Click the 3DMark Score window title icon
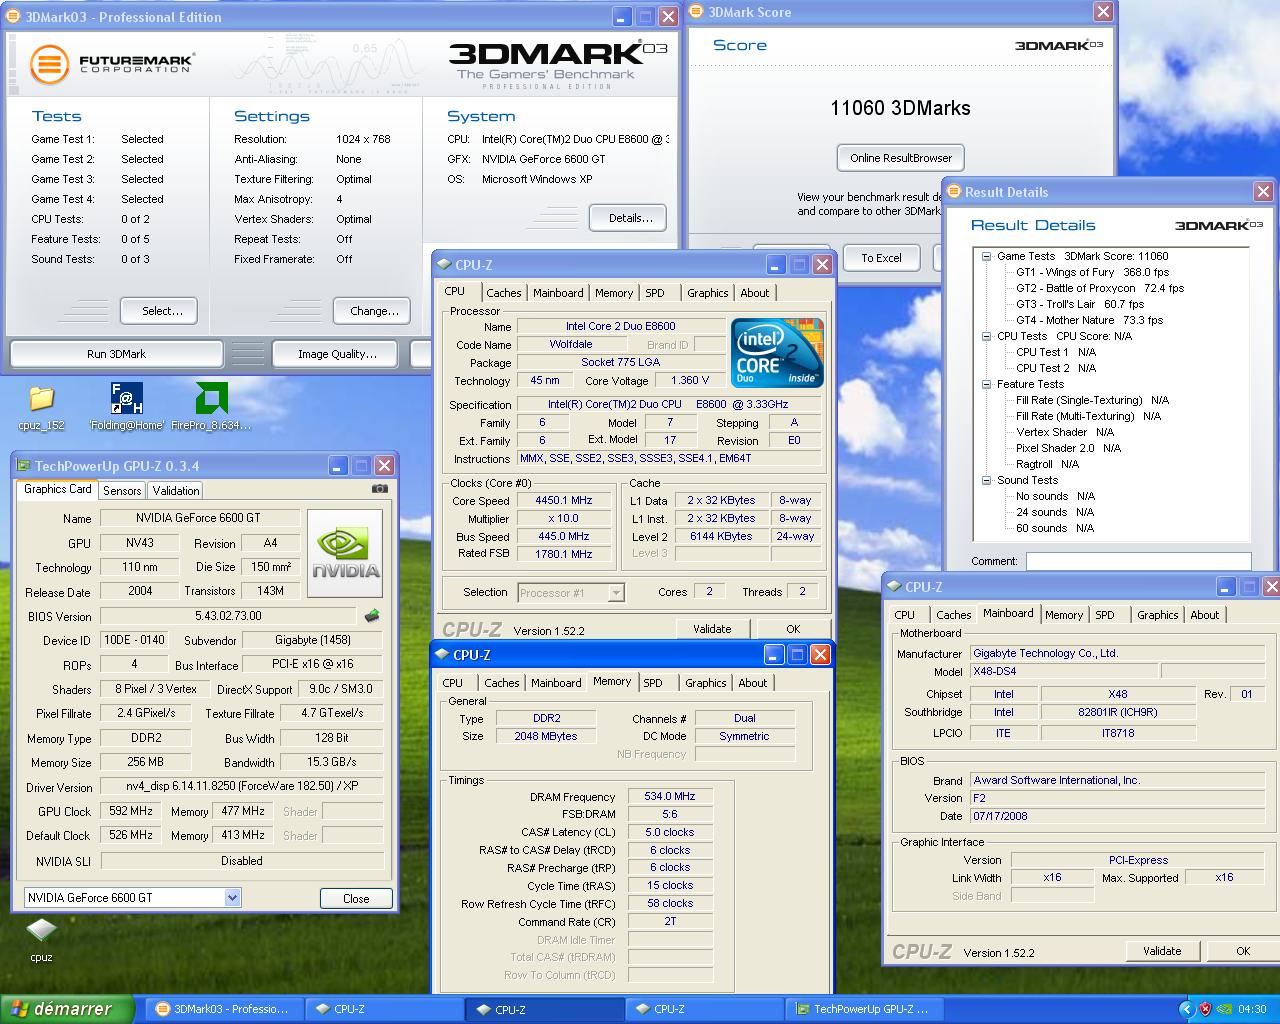The height and width of the screenshot is (1024, 1280). click(x=696, y=12)
